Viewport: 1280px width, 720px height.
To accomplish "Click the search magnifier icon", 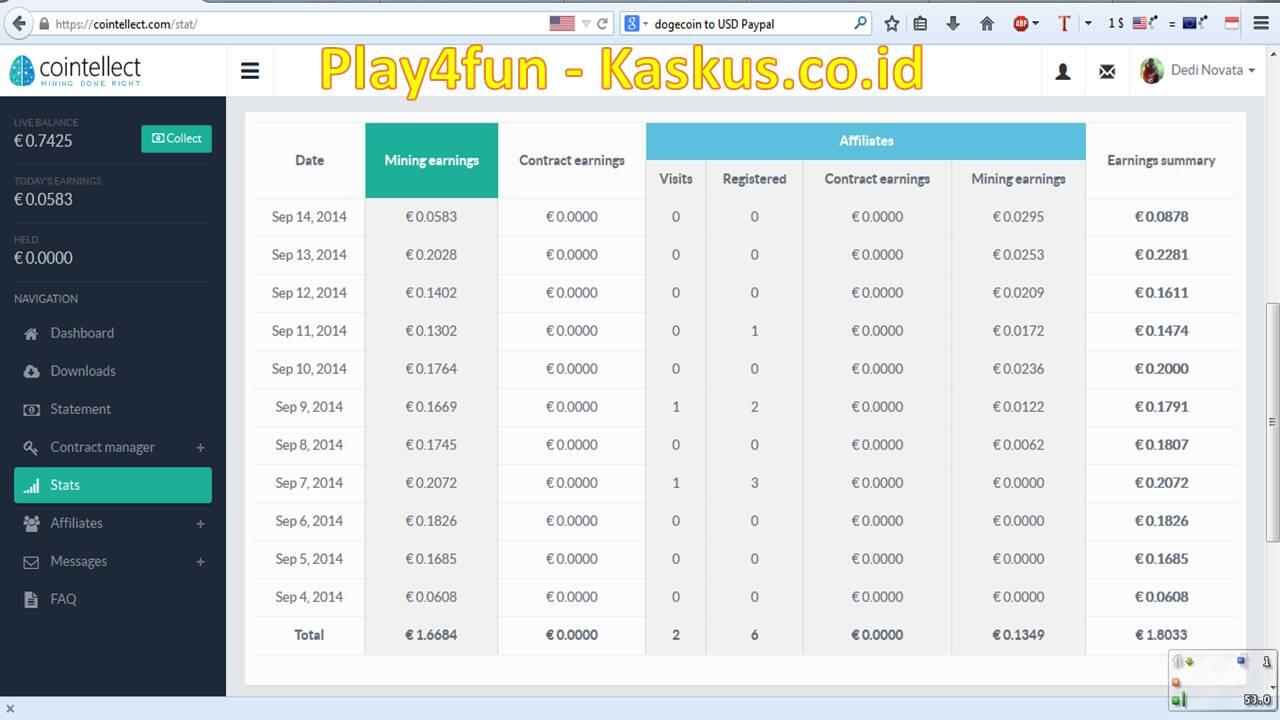I will 860,22.
